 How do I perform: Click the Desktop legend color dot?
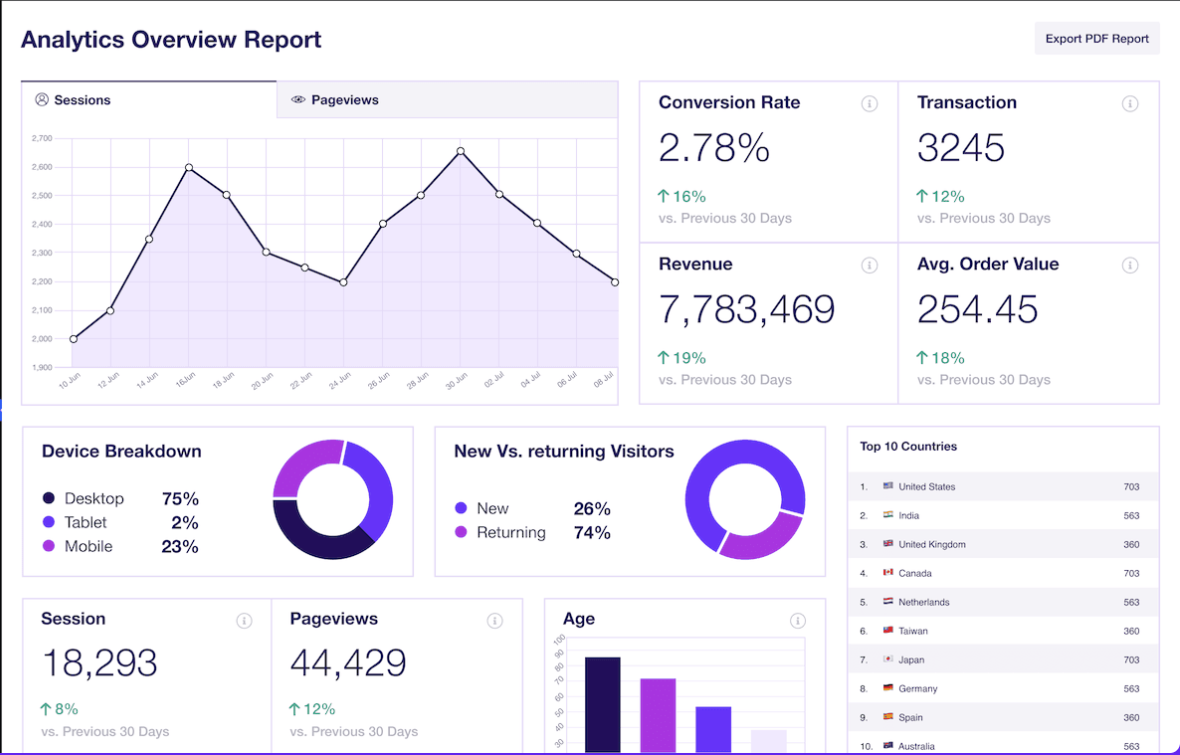[x=49, y=498]
